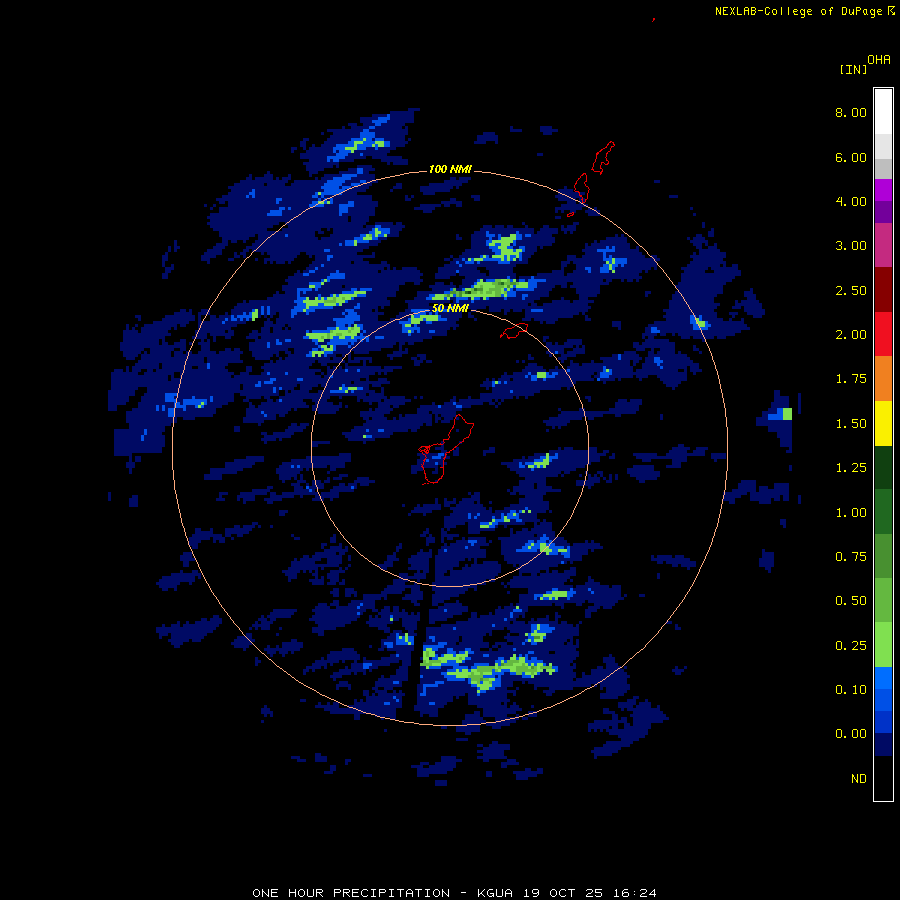Select the black ND swatch in legend
Screen dimensions: 900x900
[x=883, y=778]
